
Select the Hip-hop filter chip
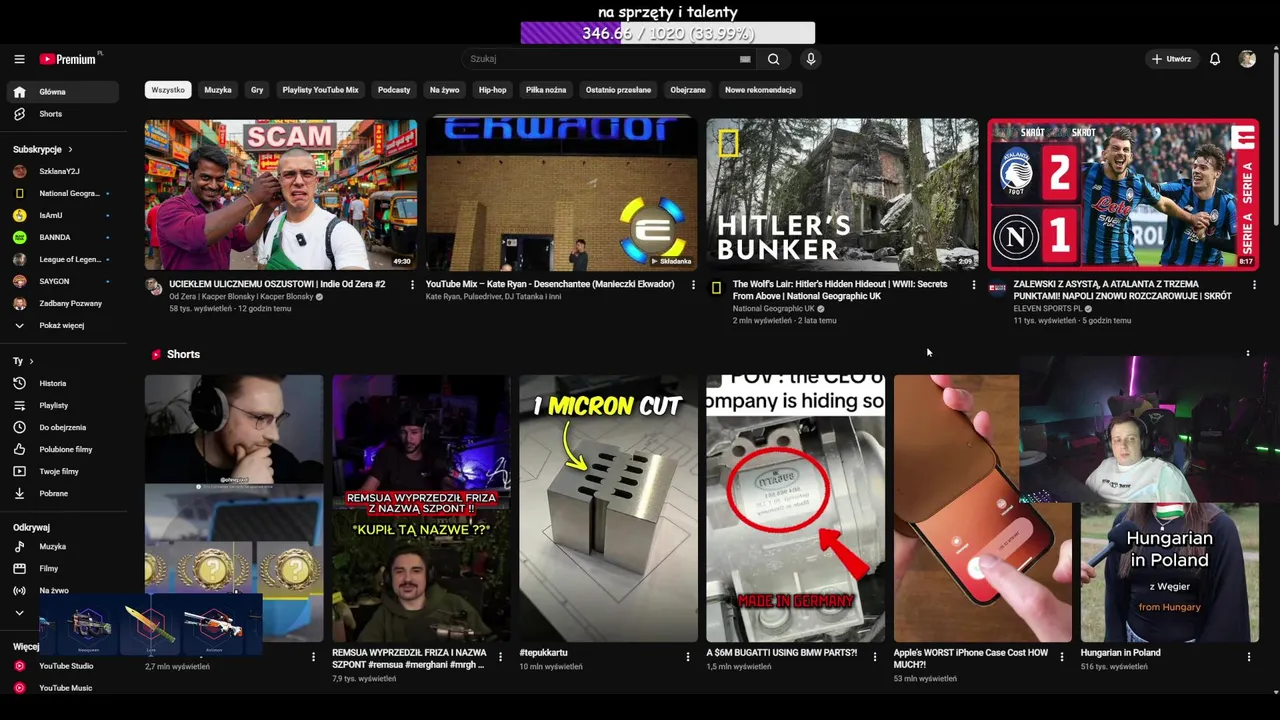492,90
